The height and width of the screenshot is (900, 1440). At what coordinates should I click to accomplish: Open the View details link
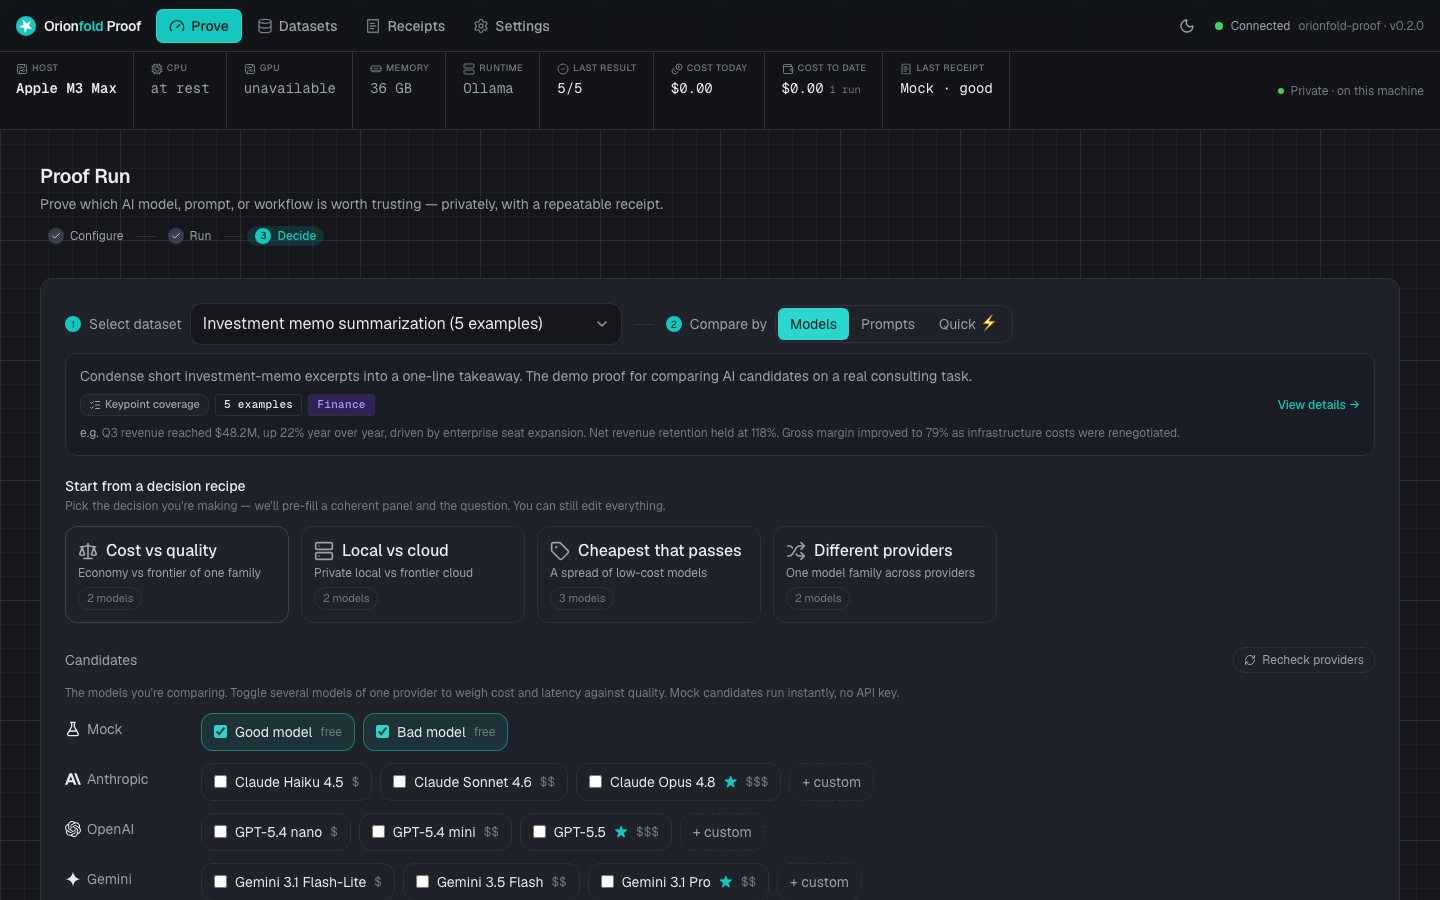tap(1318, 405)
